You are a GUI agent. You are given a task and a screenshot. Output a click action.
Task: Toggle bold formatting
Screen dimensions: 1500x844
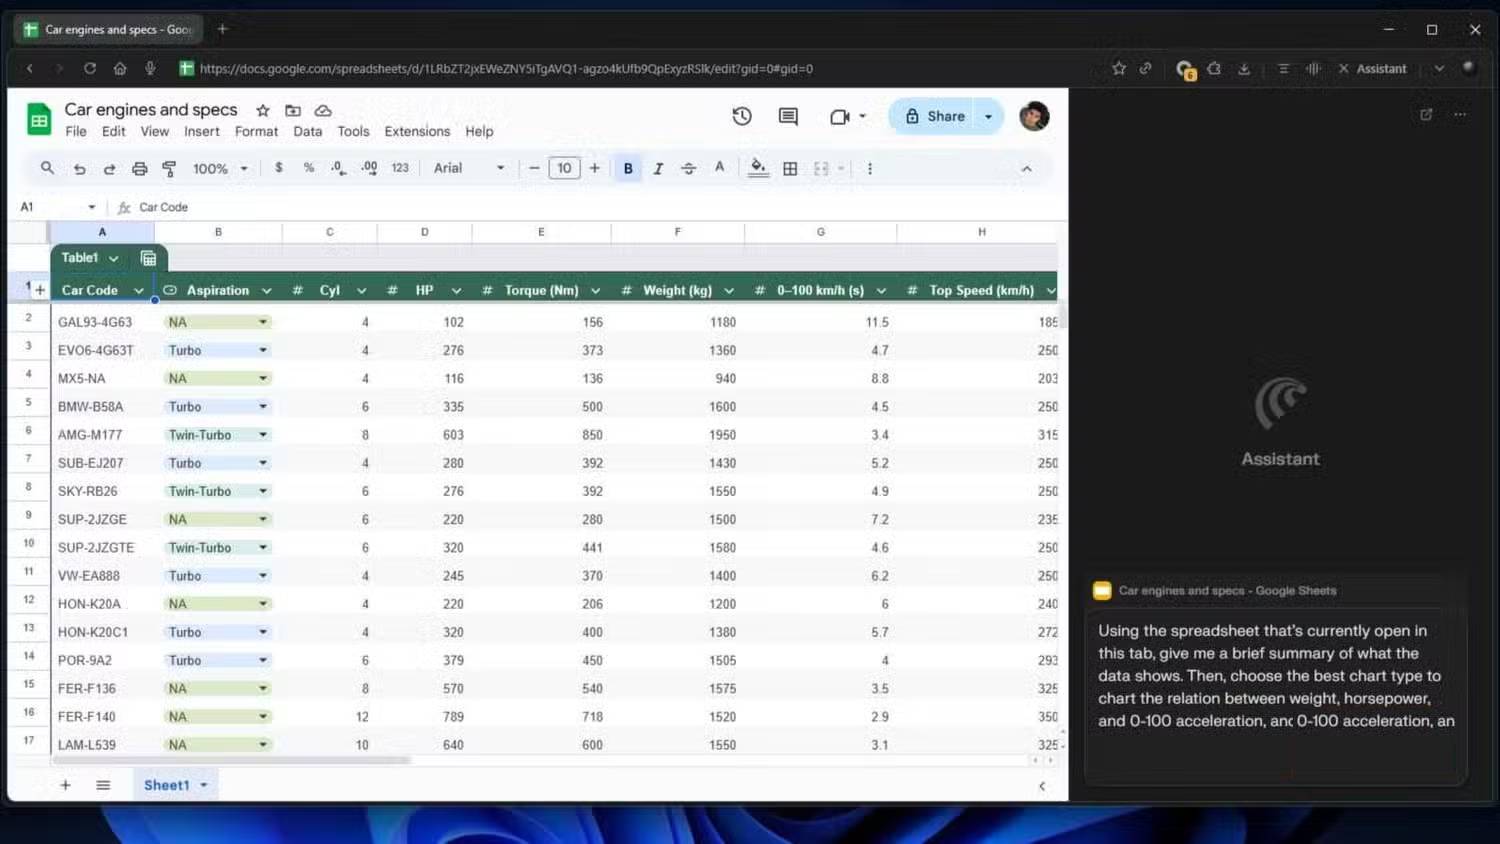click(628, 169)
